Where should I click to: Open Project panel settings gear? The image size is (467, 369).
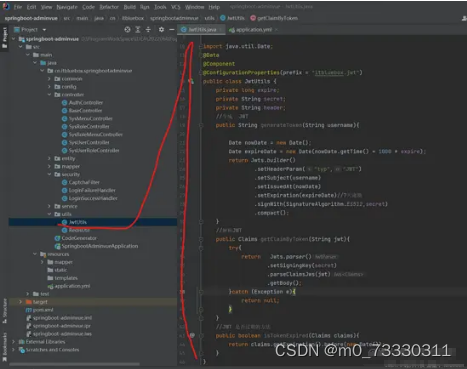coord(161,30)
